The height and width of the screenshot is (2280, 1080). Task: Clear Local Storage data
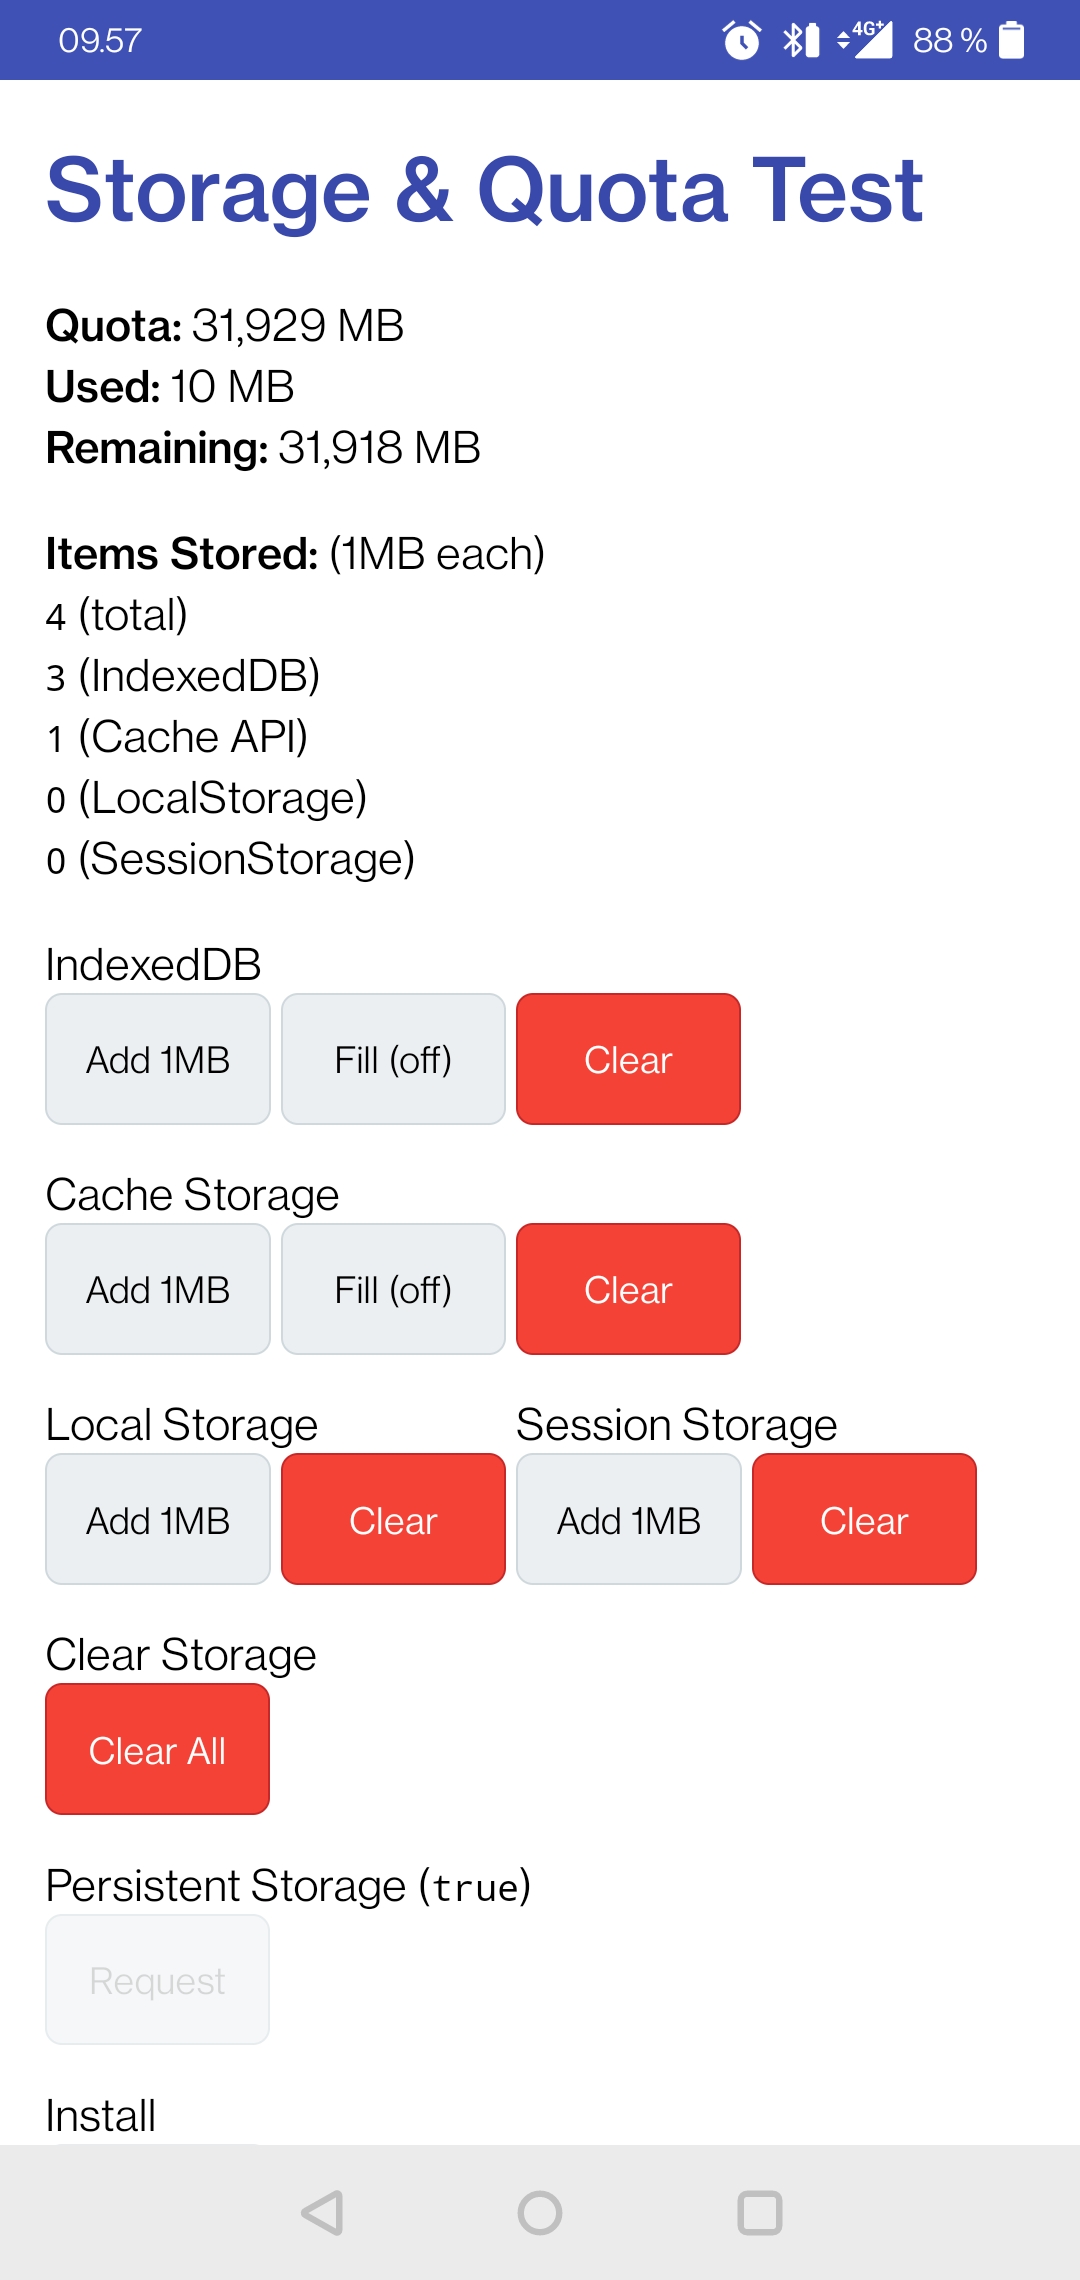click(x=393, y=1519)
